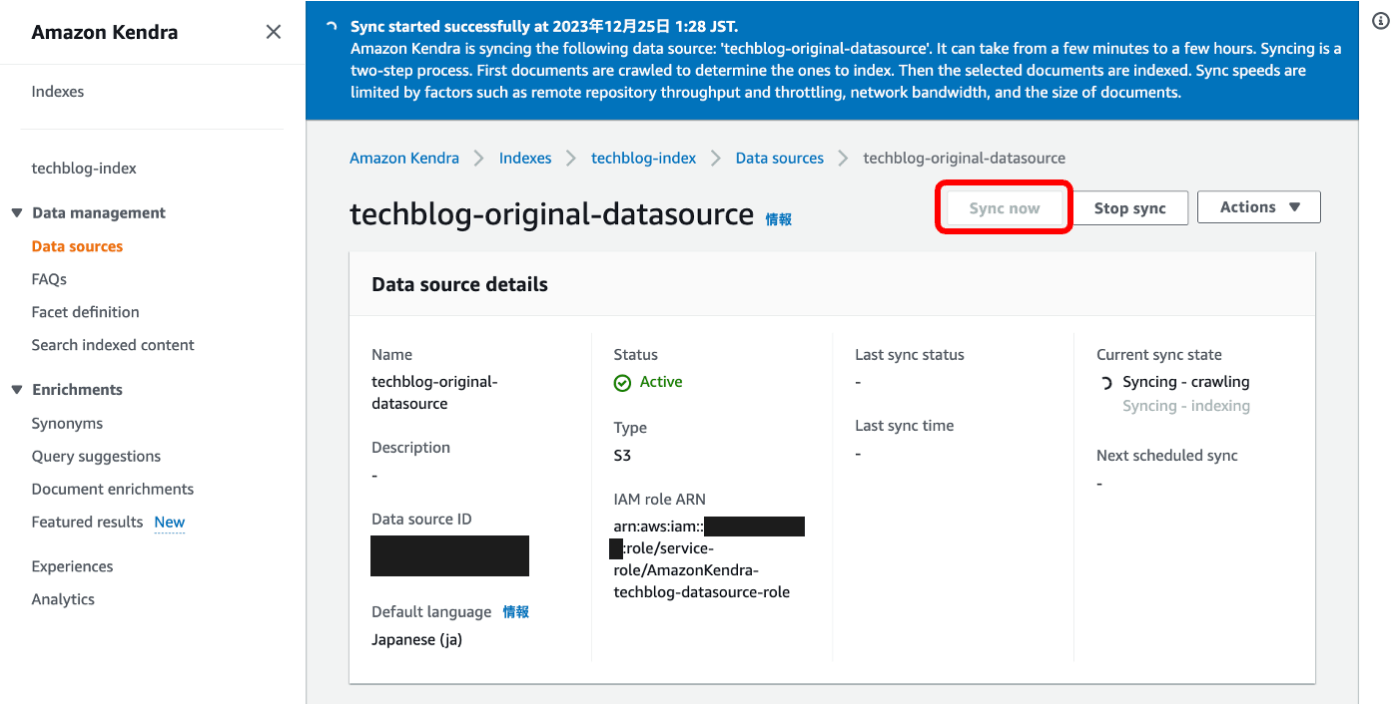Click the green Active status check icon
This screenshot has width=1400, height=704.
click(x=622, y=383)
